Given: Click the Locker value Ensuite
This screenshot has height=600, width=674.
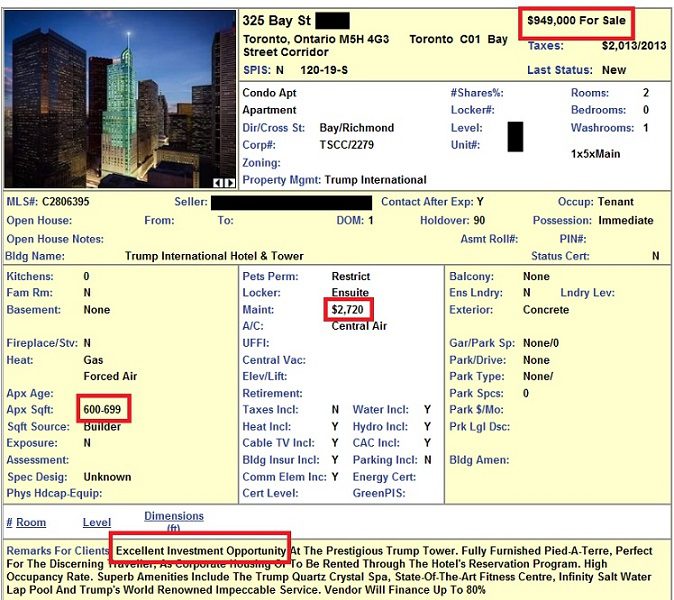Looking at the screenshot, I should click(x=350, y=292).
